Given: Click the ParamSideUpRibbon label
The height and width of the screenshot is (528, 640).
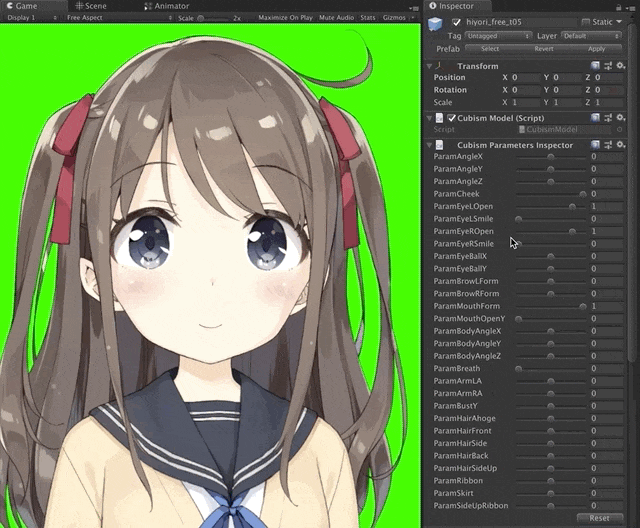Looking at the screenshot, I should click(471, 506).
